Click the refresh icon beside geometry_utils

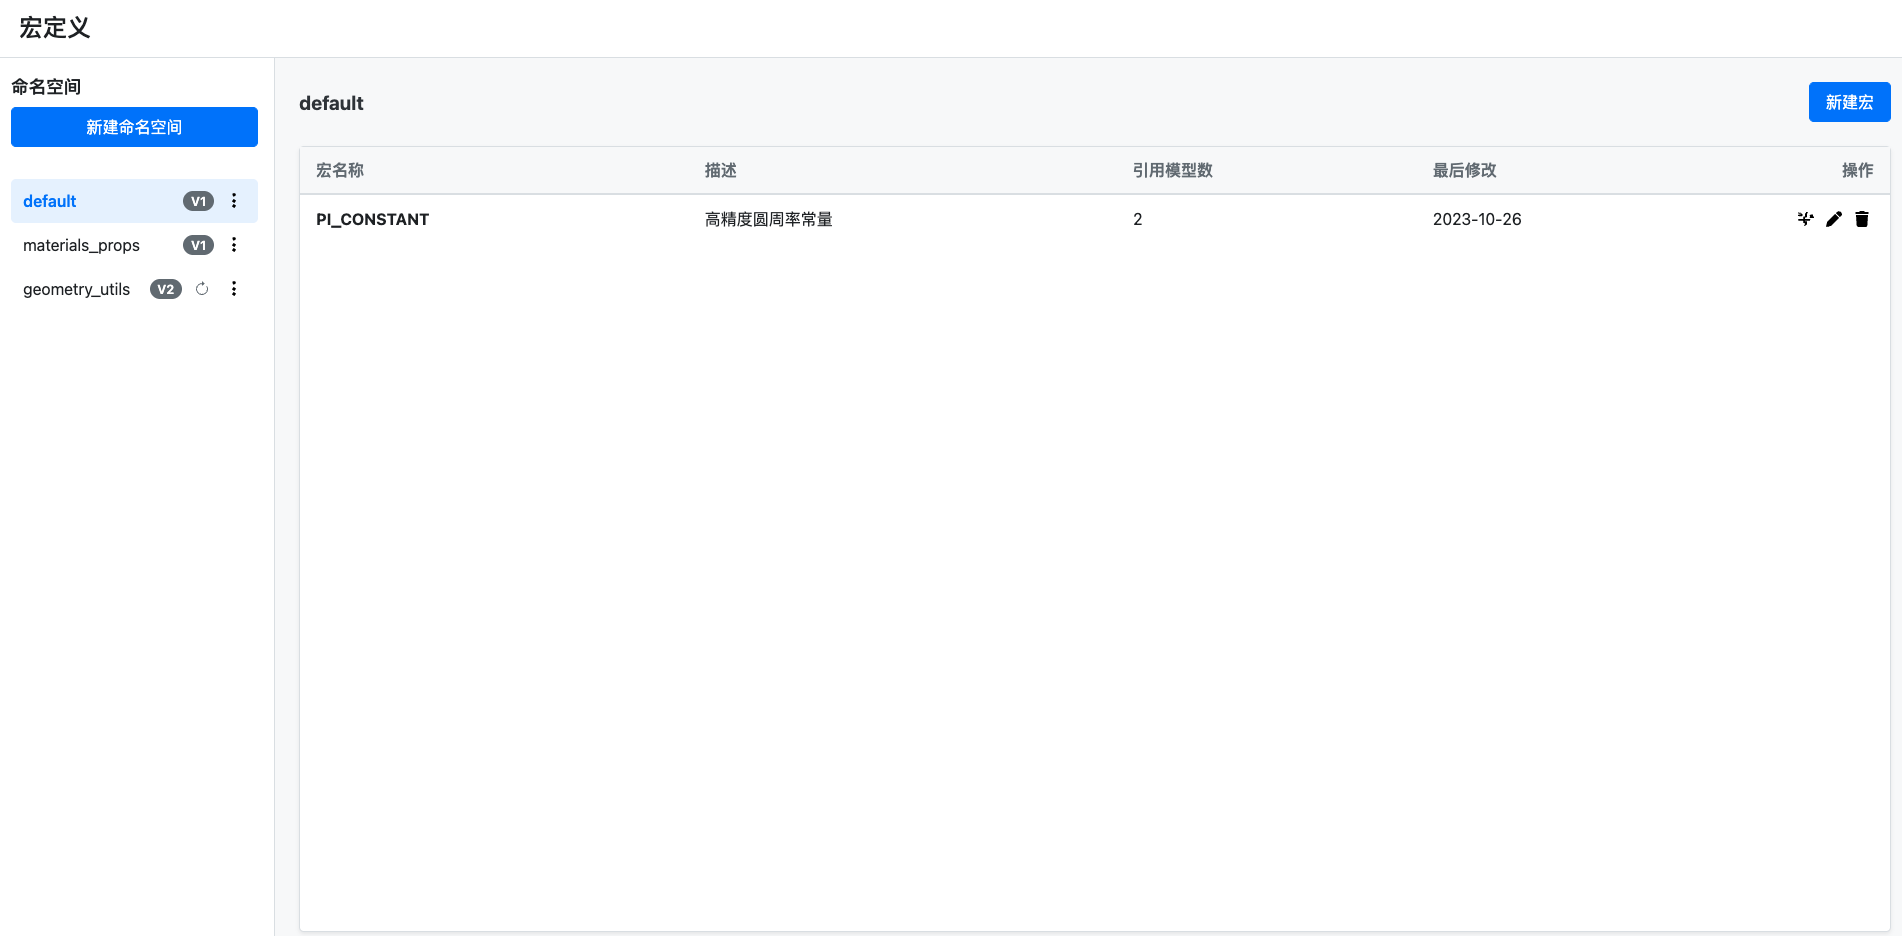[202, 289]
